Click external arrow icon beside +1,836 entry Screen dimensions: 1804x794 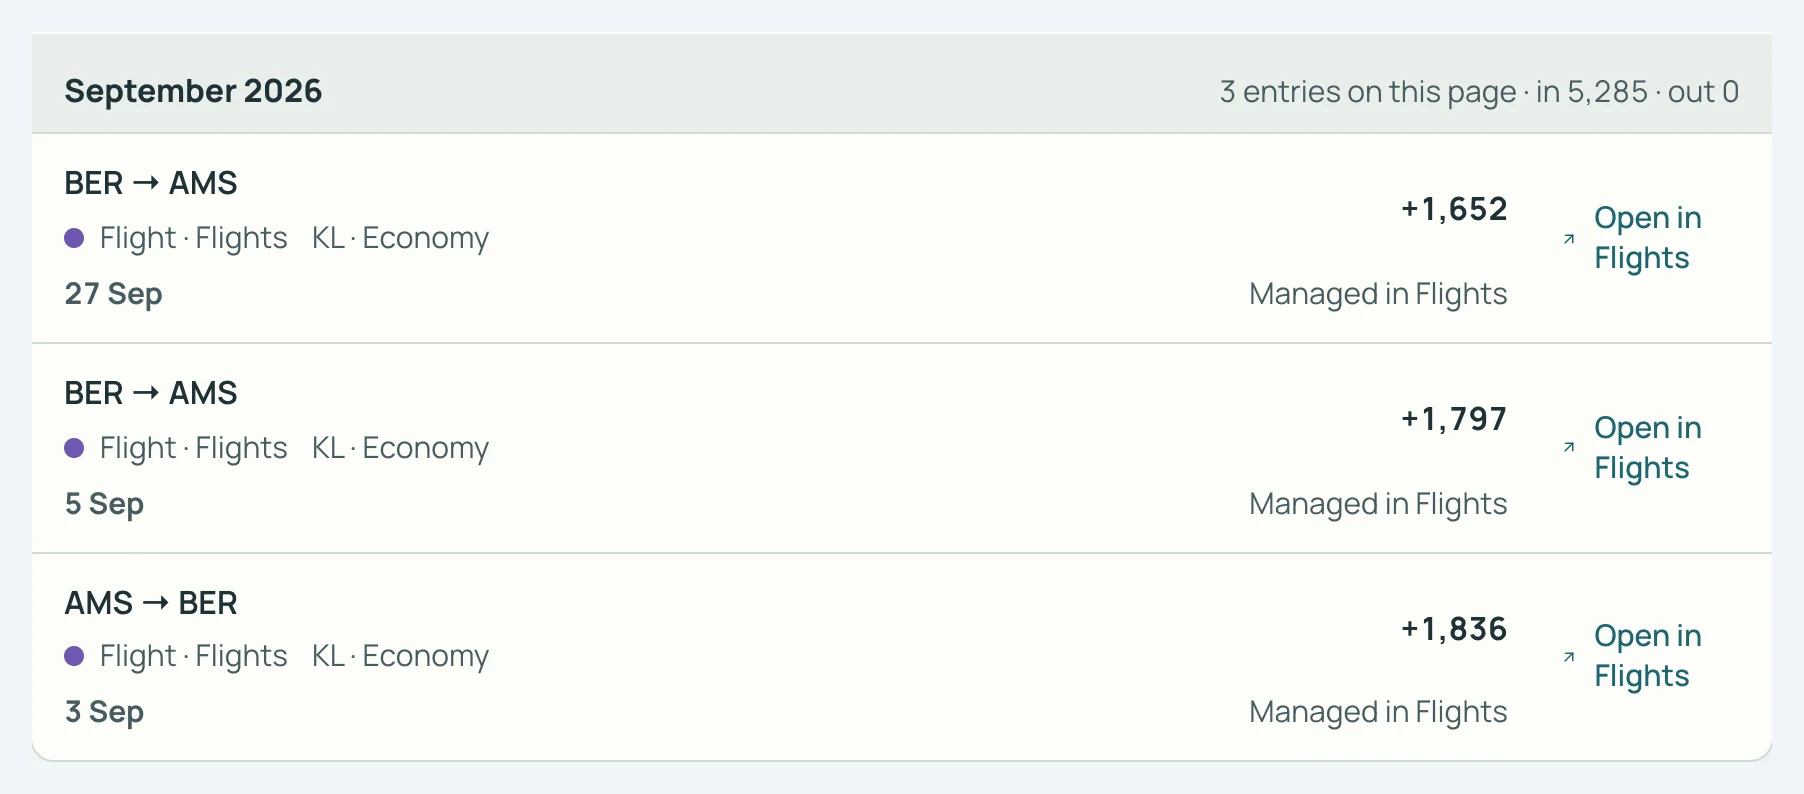[1569, 657]
